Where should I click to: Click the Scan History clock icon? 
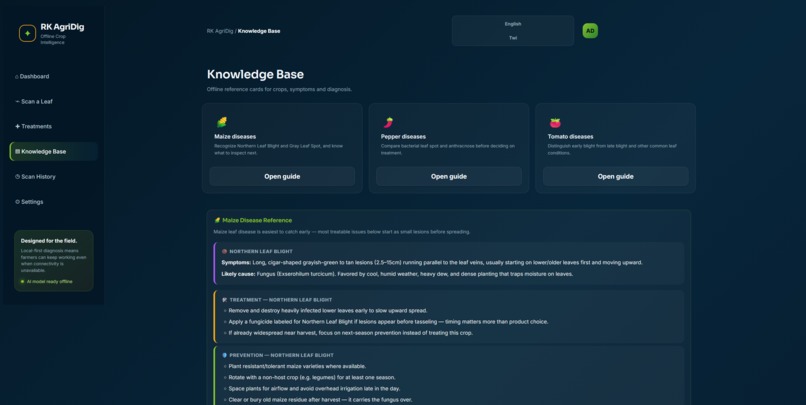17,177
